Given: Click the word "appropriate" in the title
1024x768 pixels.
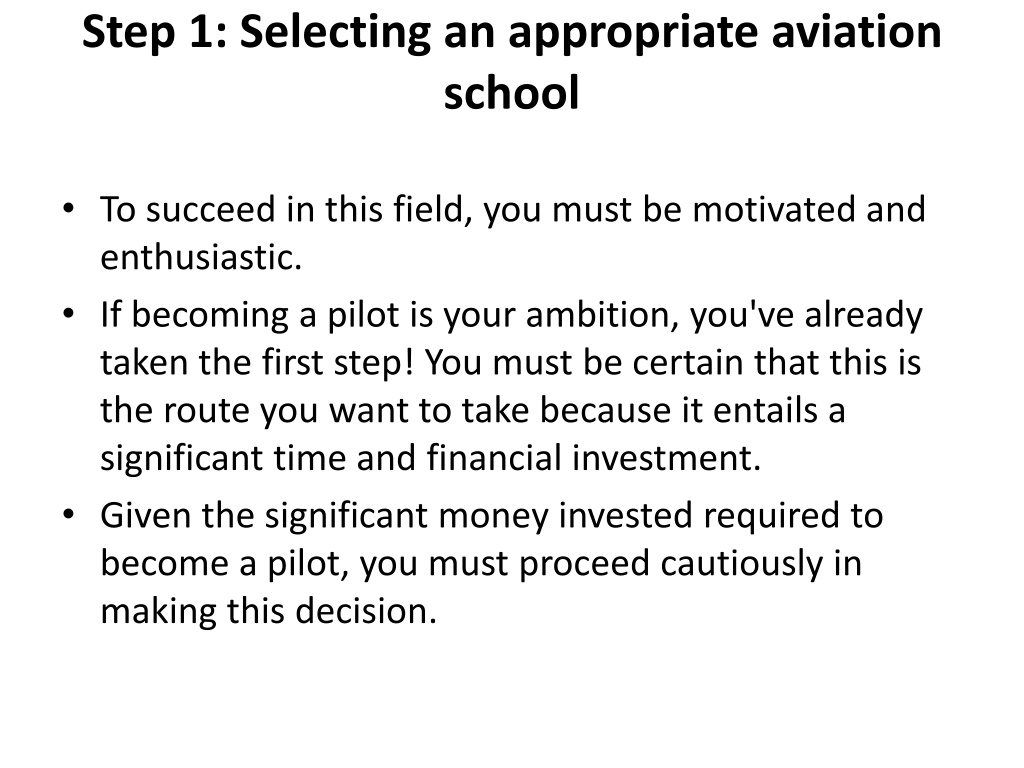Looking at the screenshot, I should 633,35.
